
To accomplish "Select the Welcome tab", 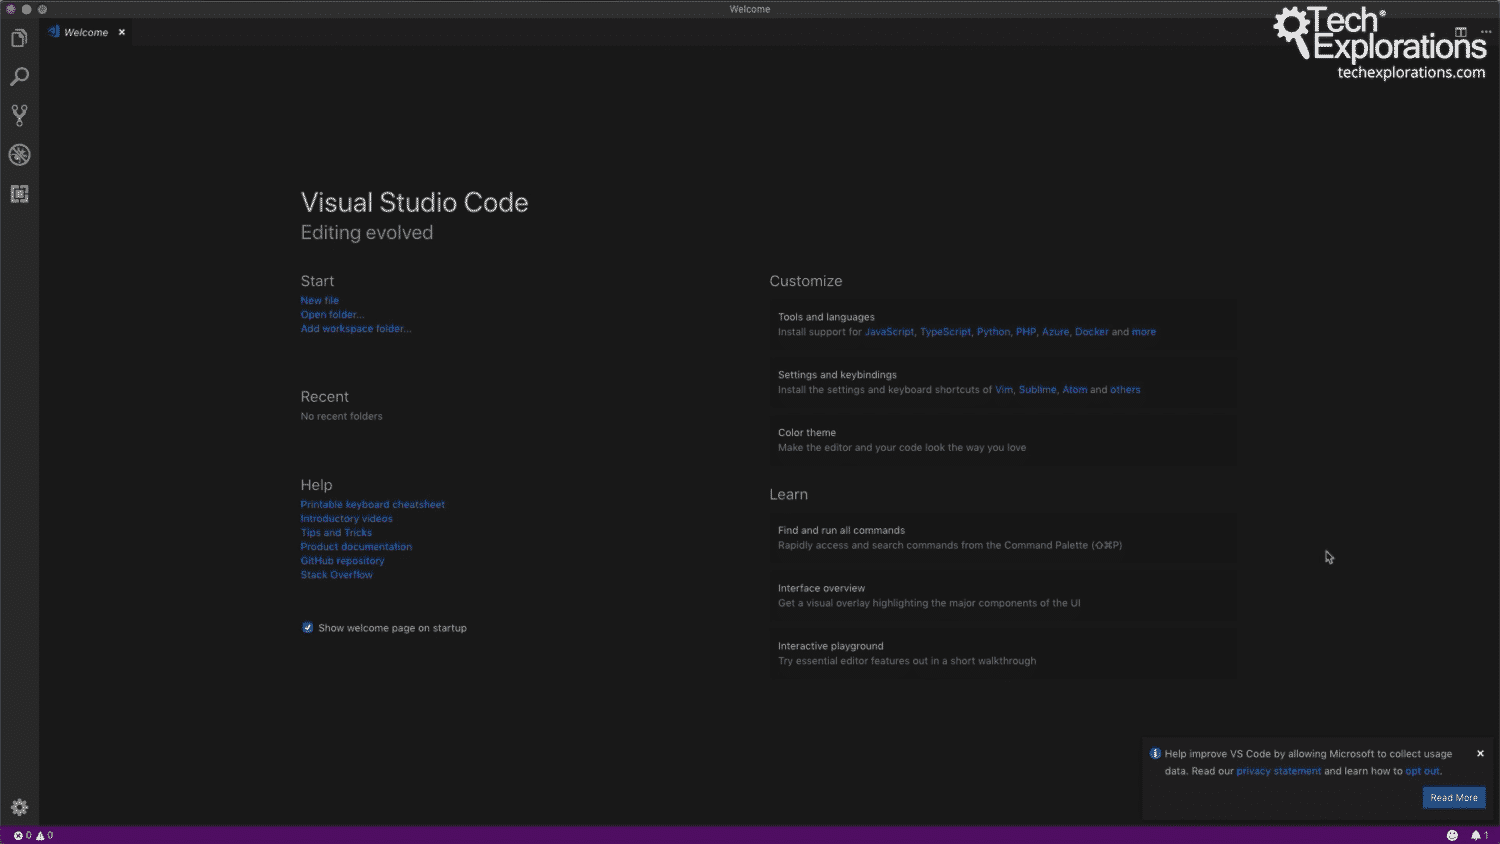I will click(x=86, y=32).
